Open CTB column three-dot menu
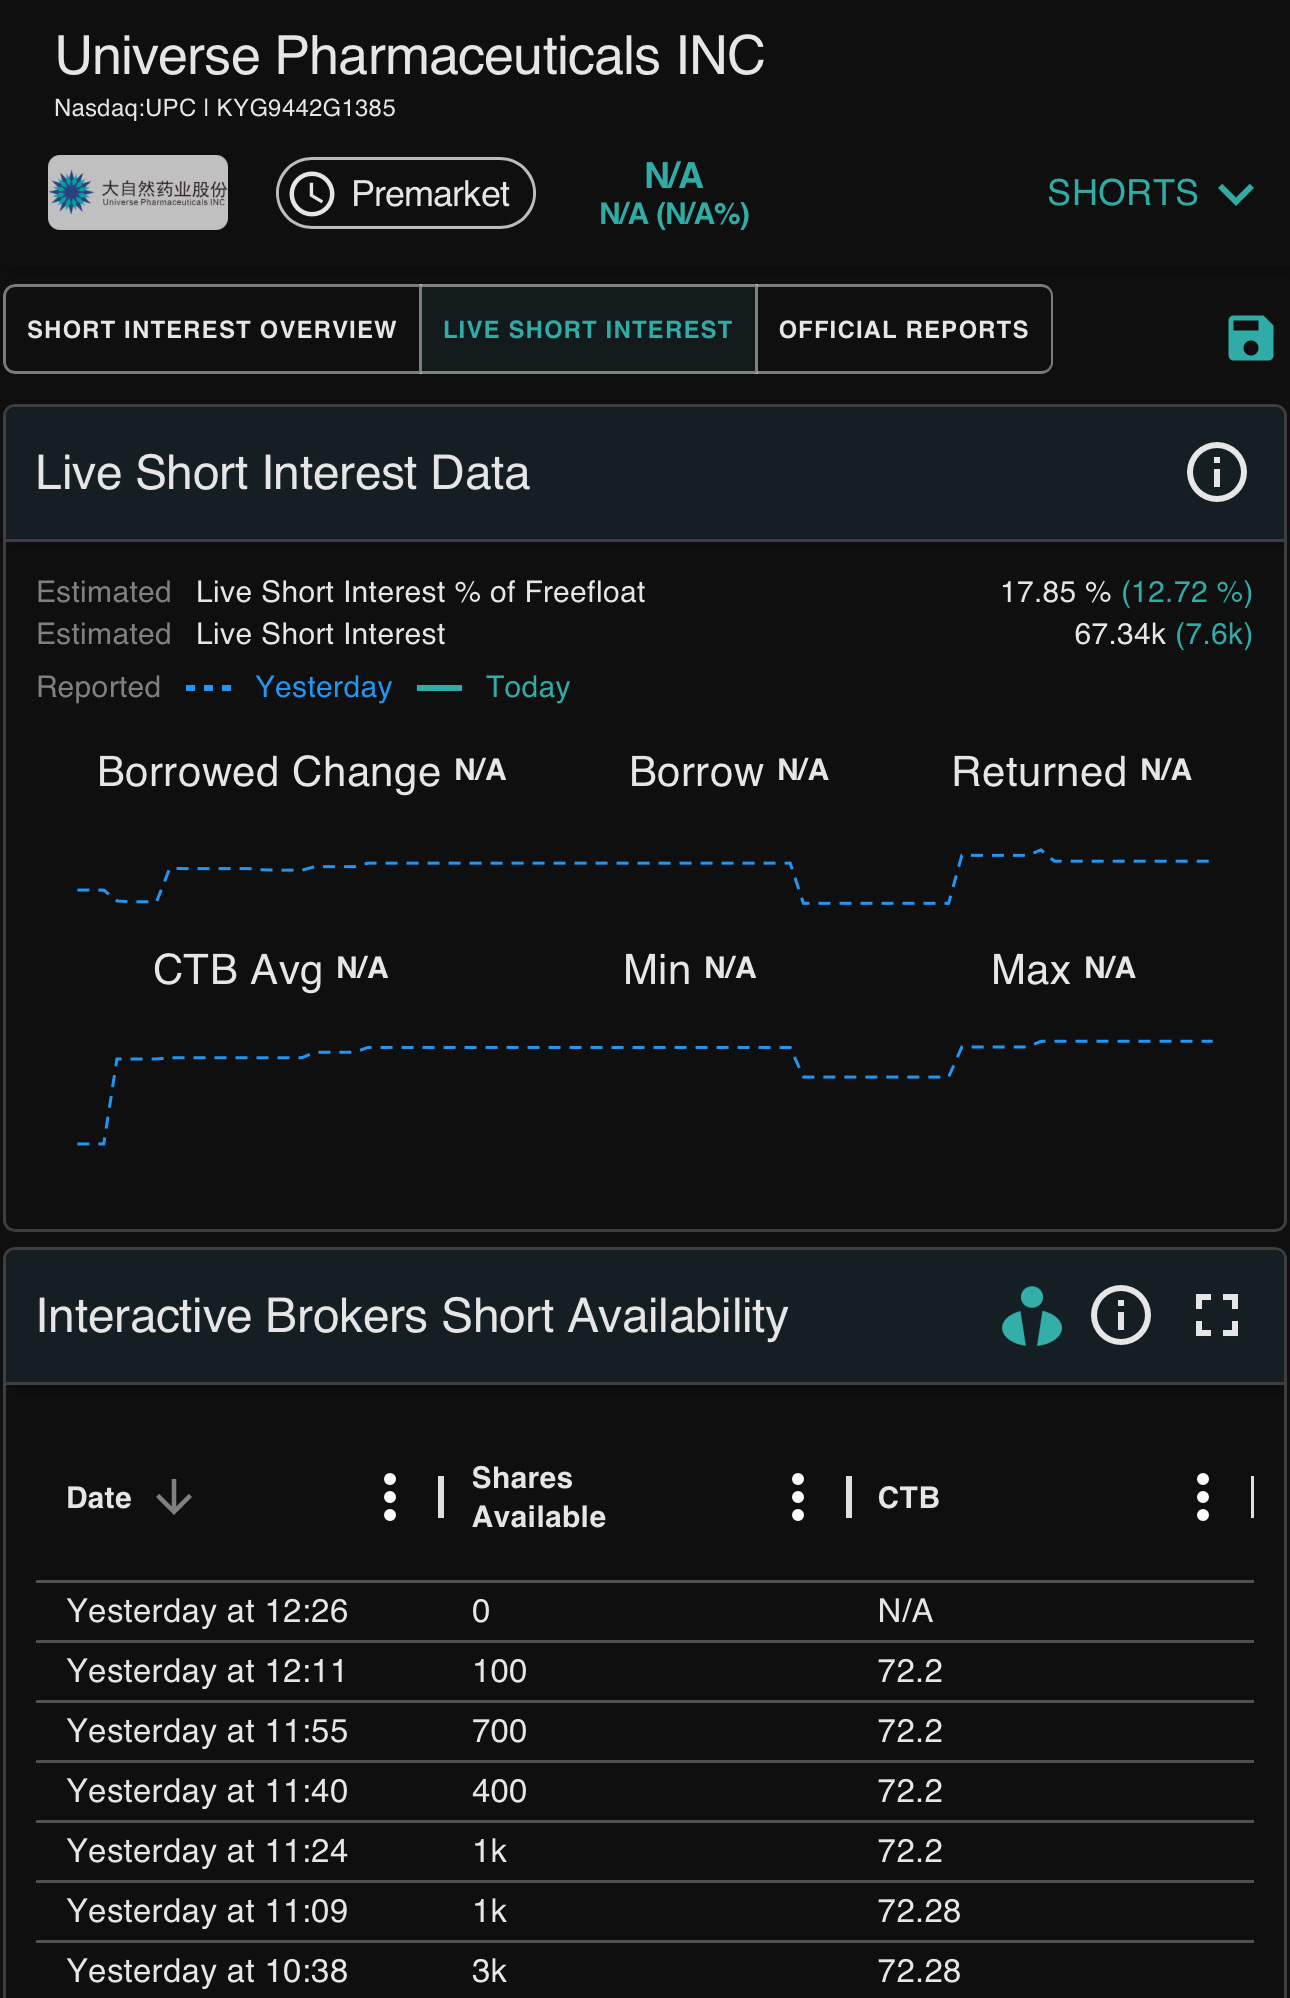 click(1202, 1497)
